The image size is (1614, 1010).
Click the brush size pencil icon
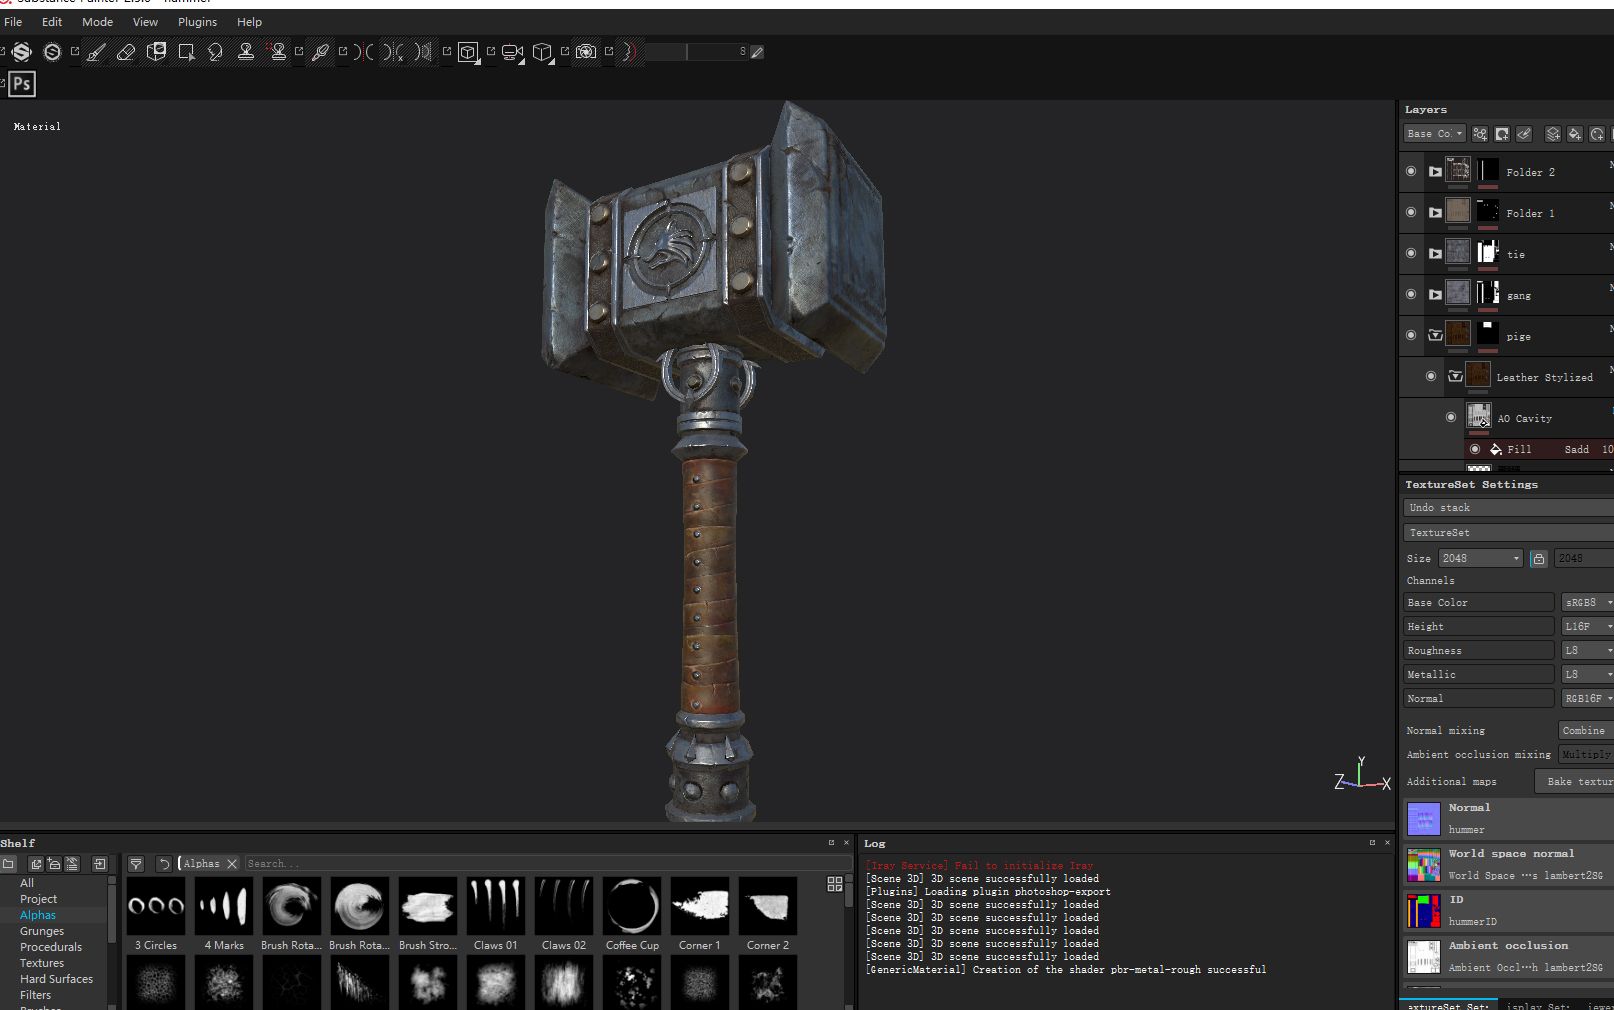click(x=757, y=52)
